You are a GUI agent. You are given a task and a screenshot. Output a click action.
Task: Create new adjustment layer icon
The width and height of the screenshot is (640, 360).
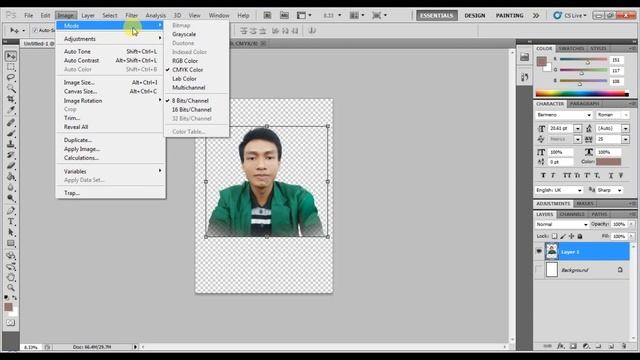point(586,346)
